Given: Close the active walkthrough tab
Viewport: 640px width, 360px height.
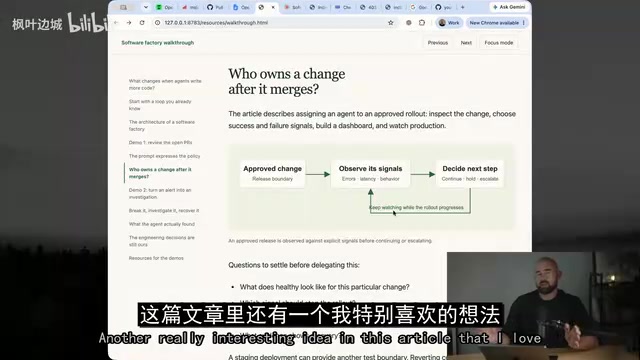Looking at the screenshot, I should click(273, 7).
